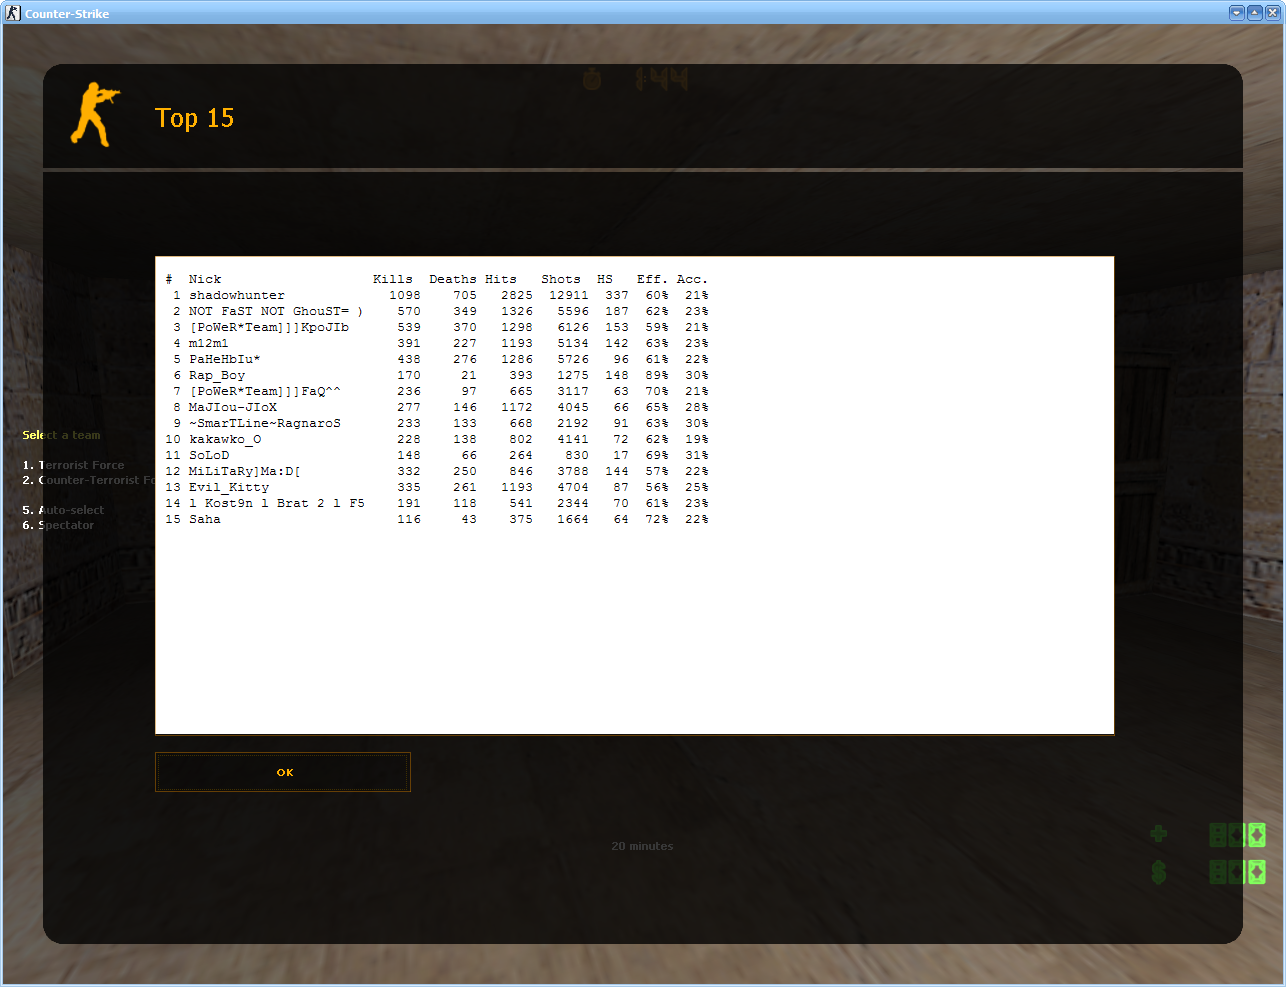This screenshot has width=1286, height=987.
Task: Click the shots value '6126'
Action: [x=573, y=327]
